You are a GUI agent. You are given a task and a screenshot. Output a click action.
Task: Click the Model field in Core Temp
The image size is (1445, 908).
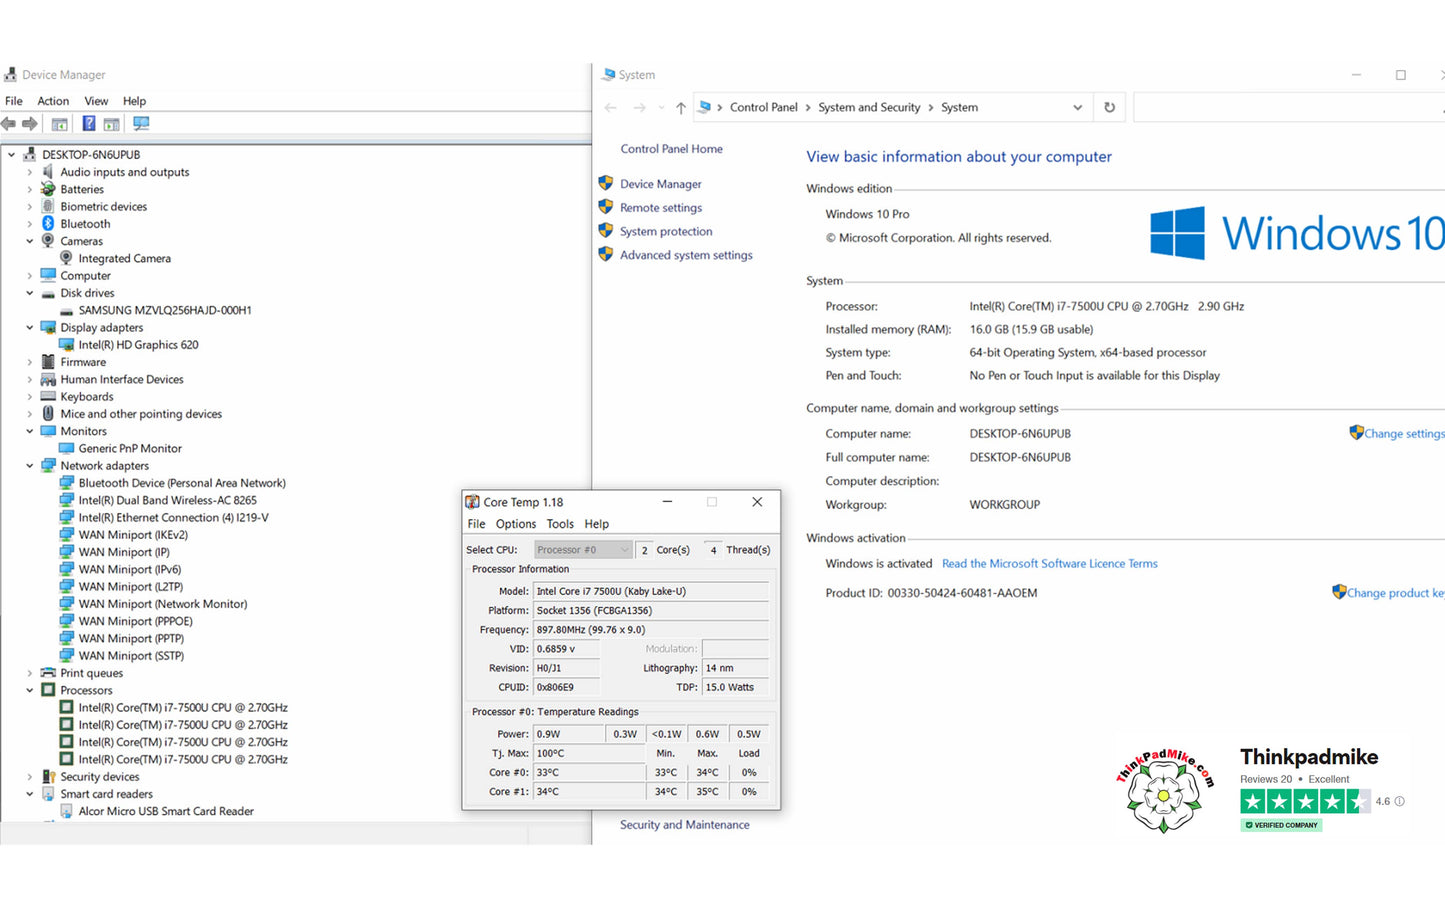coord(651,591)
